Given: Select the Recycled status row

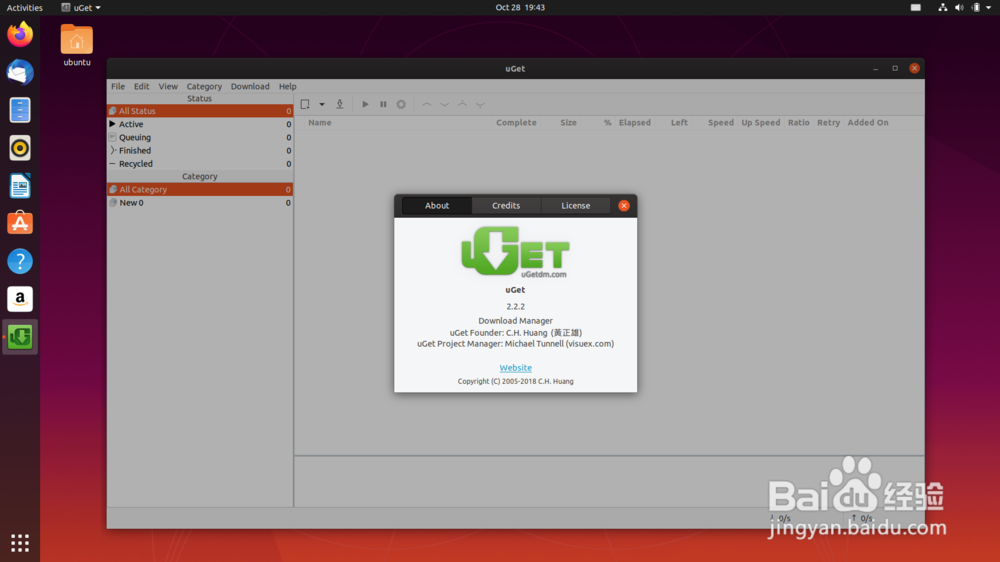Looking at the screenshot, I should (x=200, y=164).
